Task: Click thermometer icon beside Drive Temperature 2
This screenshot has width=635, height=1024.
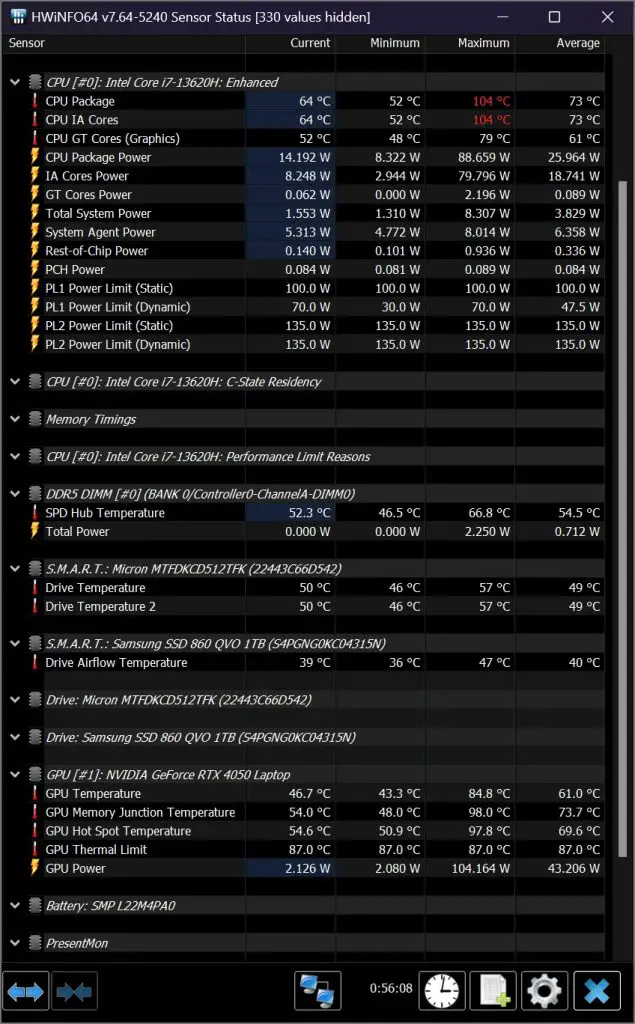Action: click(35, 606)
